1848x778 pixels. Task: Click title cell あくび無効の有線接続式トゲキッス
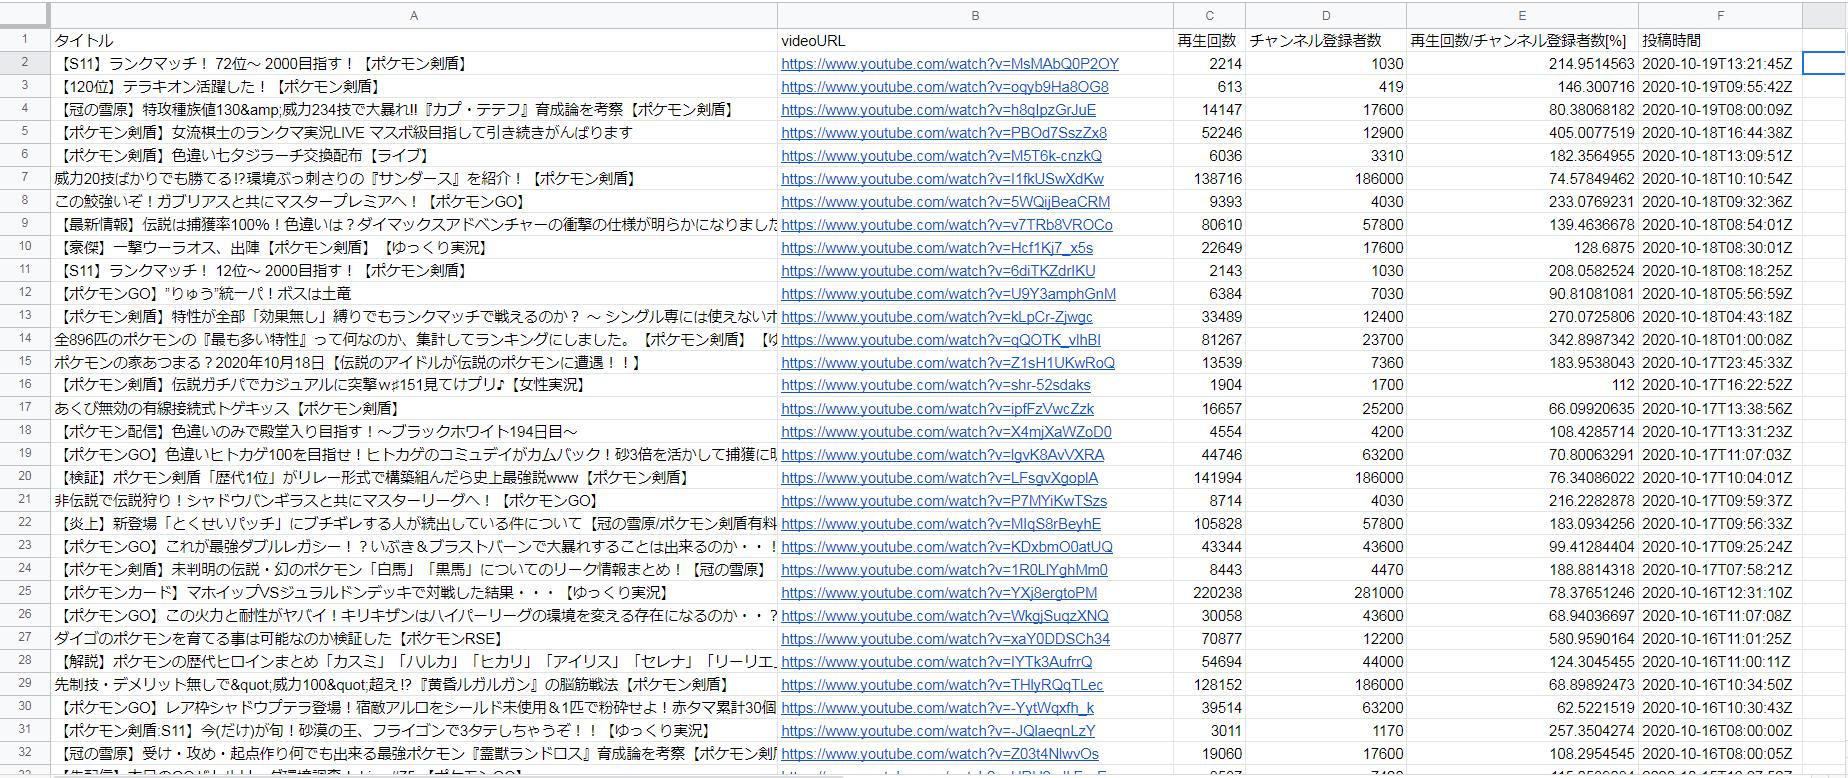coord(414,408)
